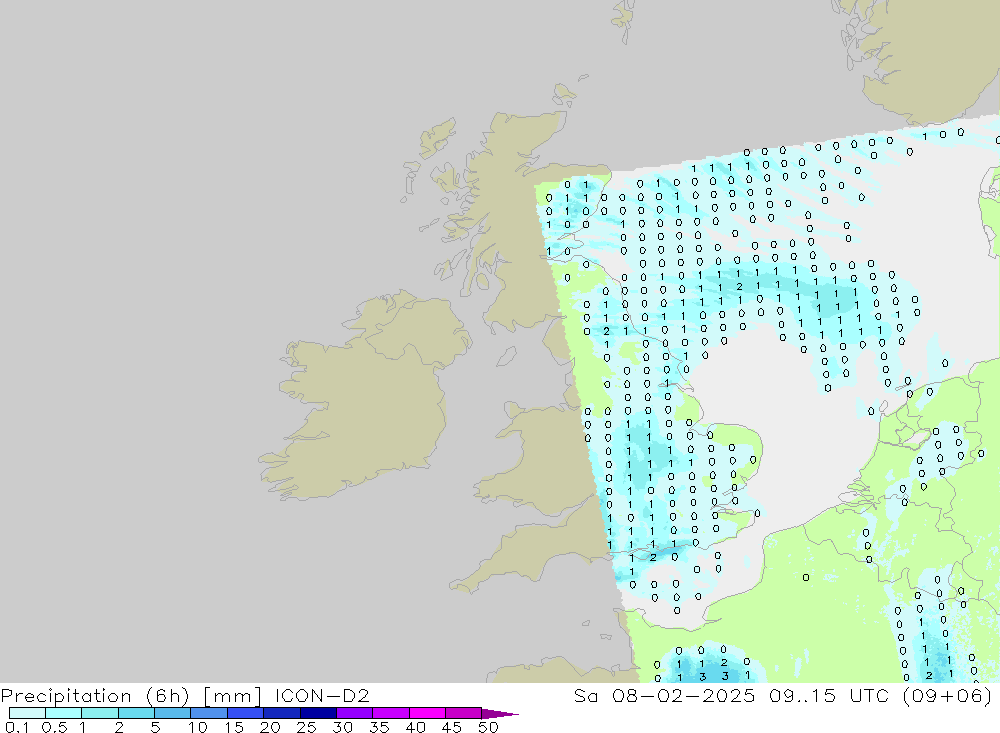Click the '0.1' legend scale value
Viewport: 1000px width, 733px height.
tap(17, 727)
